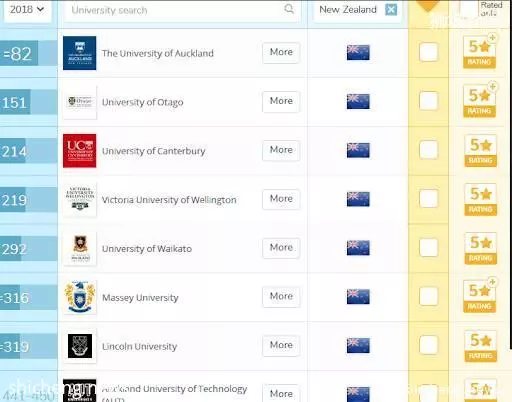This screenshot has height=402, width=512.
Task: Tick the compare checkbox for University of Auckland
Action: [x=428, y=52]
